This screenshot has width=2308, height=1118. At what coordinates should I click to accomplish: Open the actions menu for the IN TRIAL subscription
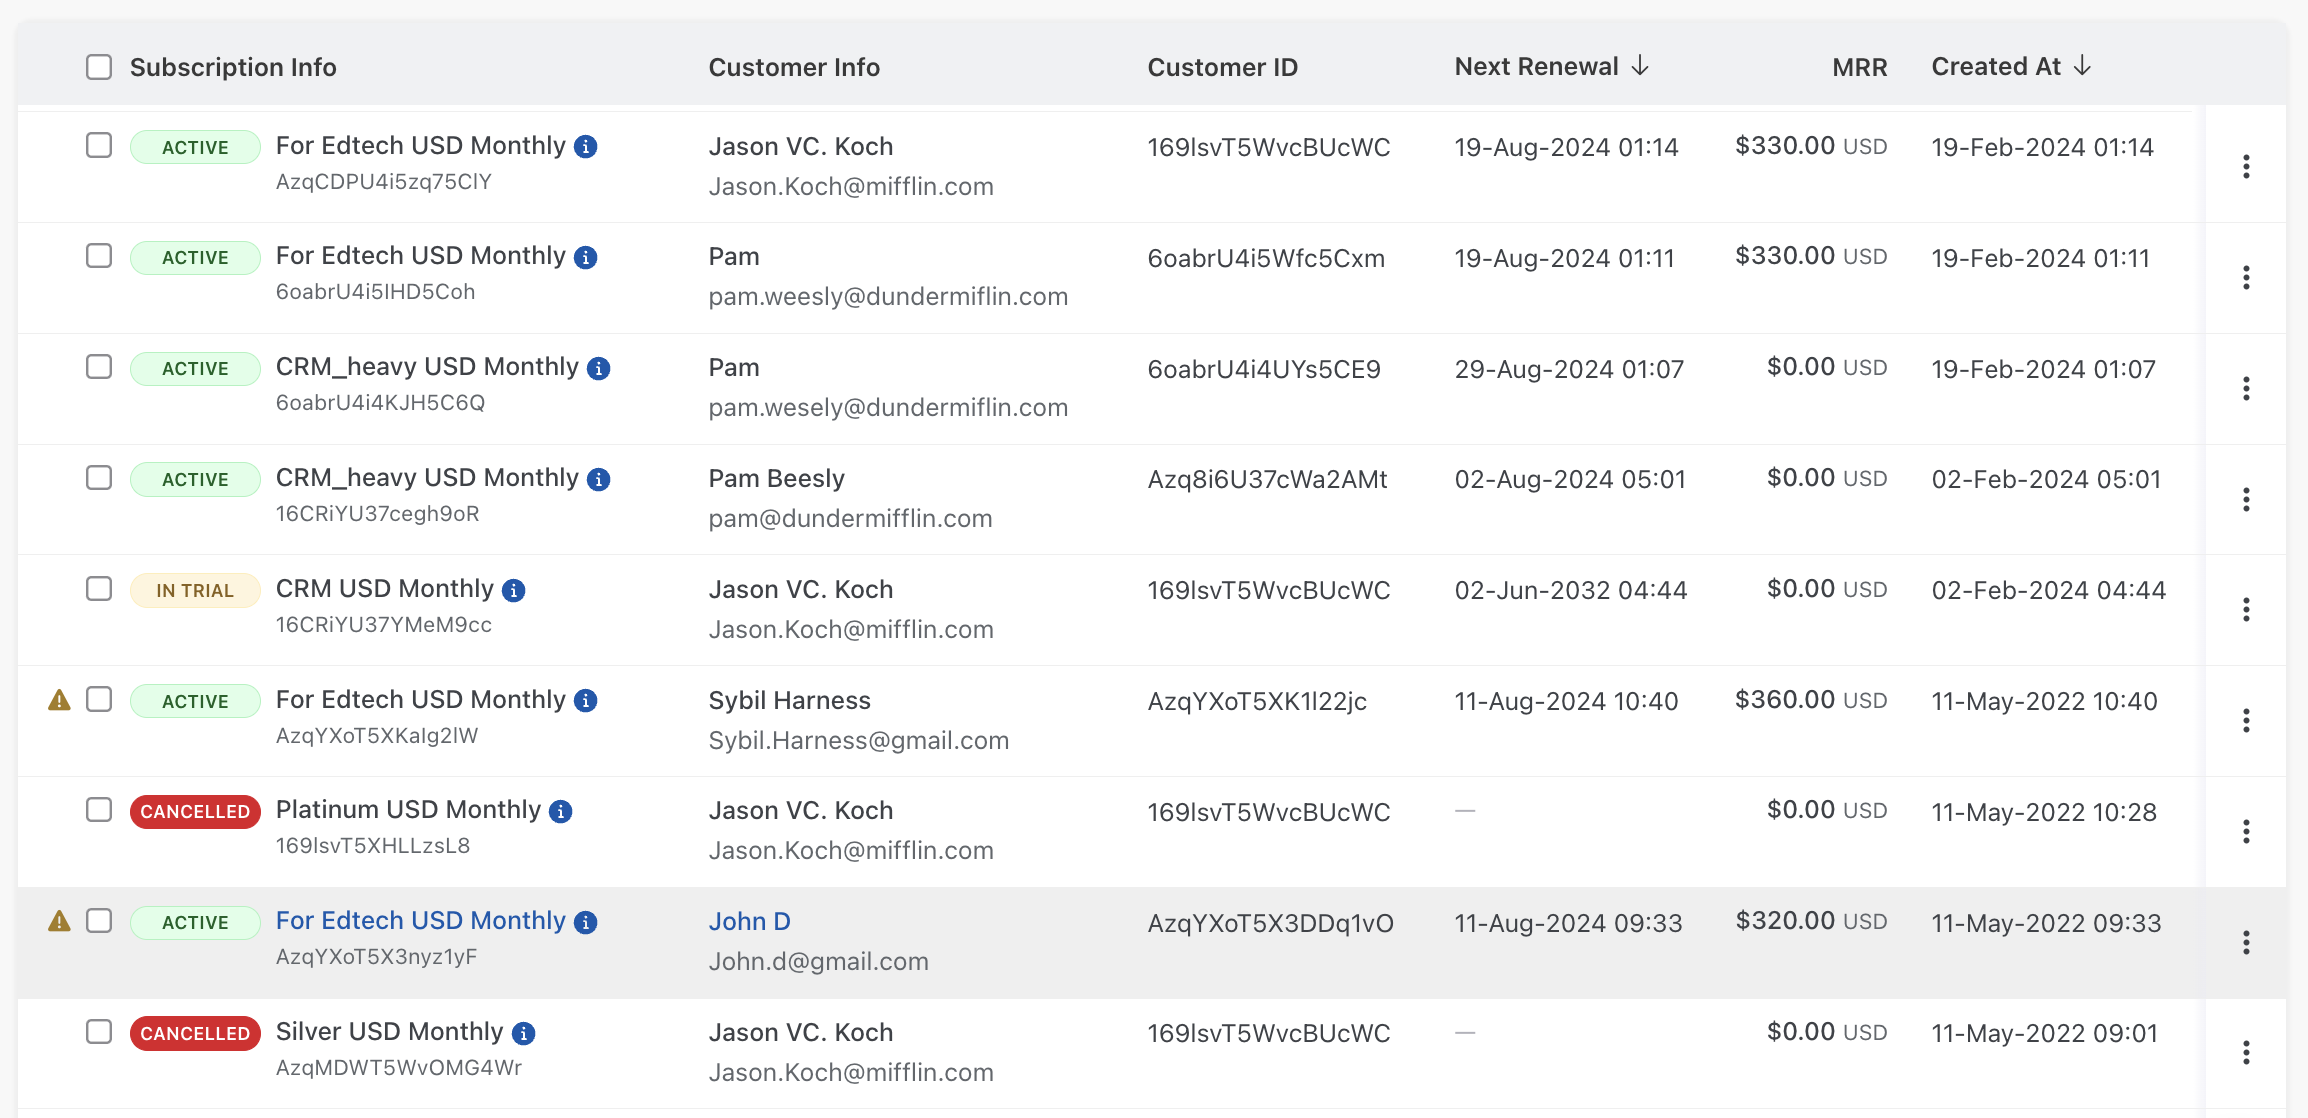point(2247,608)
